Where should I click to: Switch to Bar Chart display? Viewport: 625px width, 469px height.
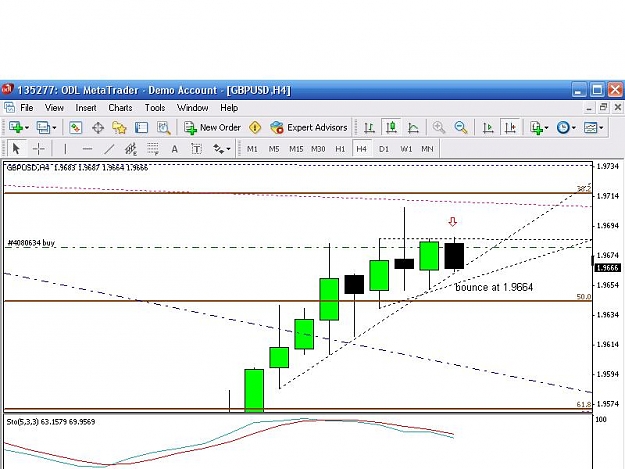pyautogui.click(x=369, y=128)
